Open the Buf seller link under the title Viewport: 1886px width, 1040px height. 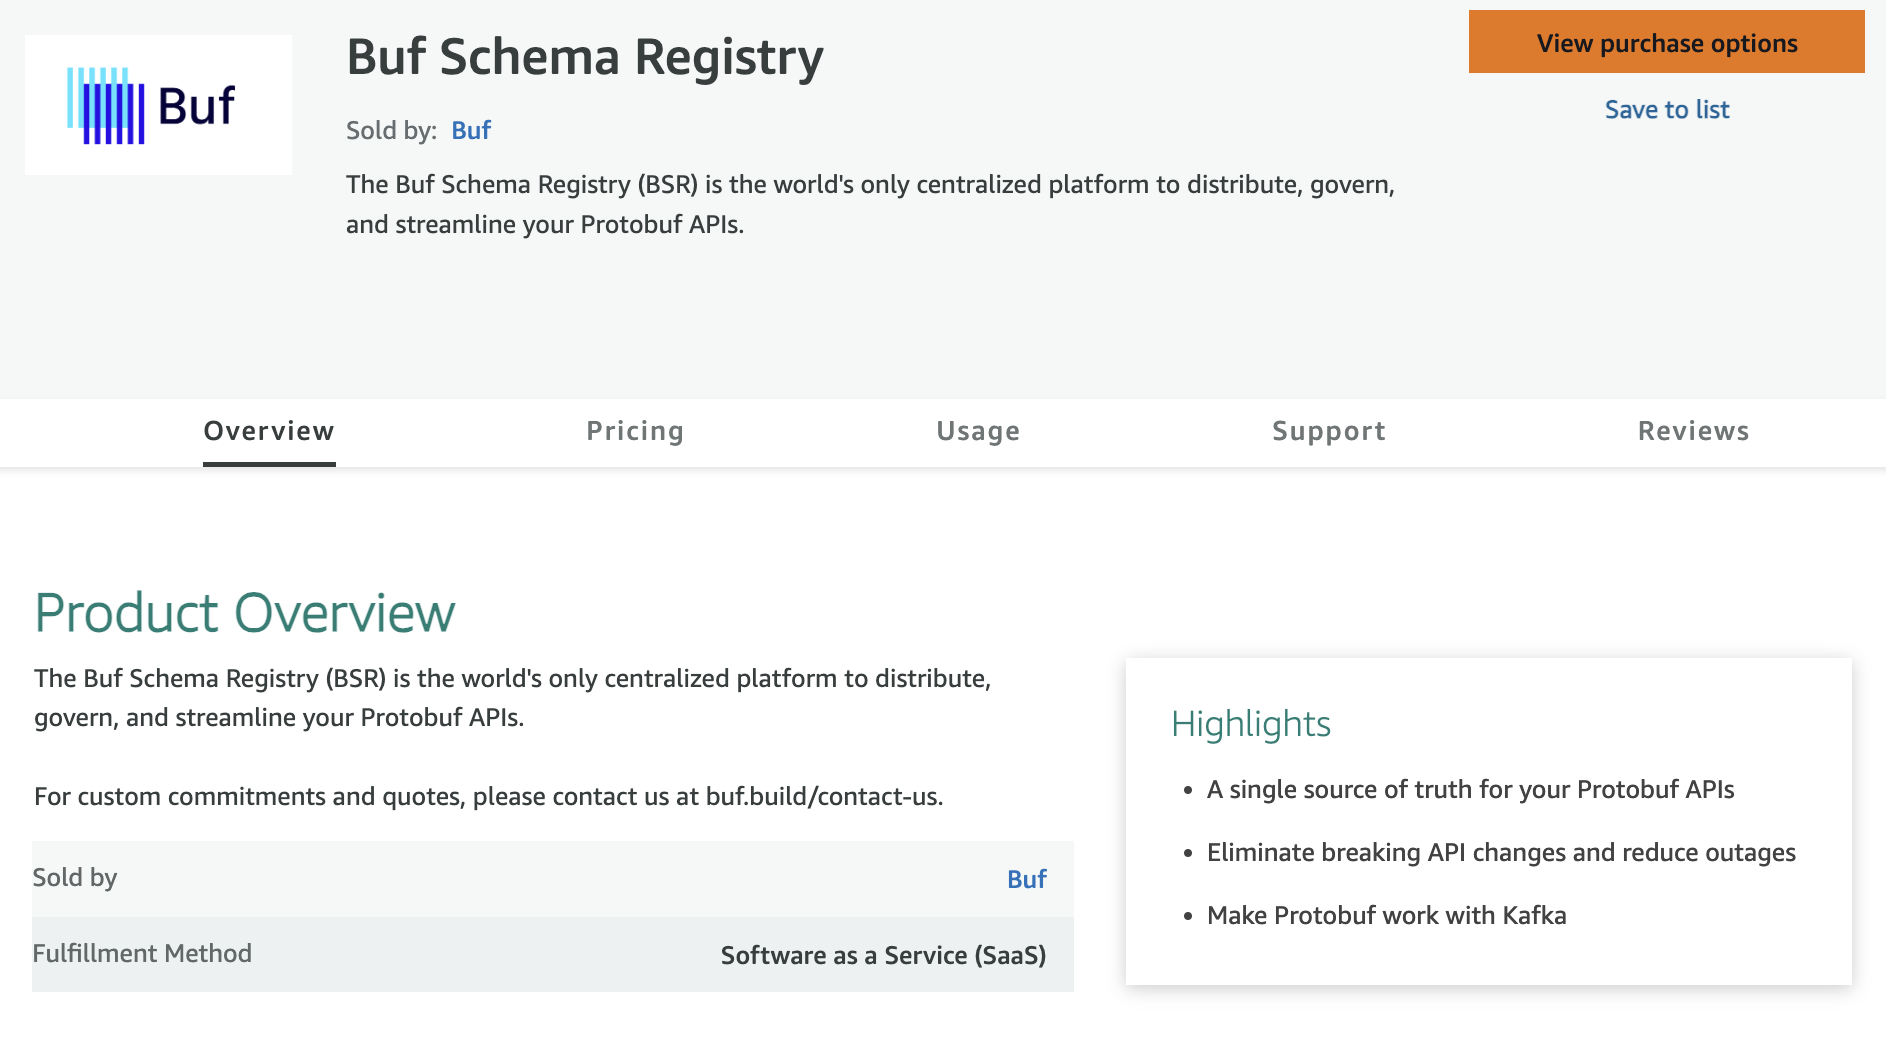click(471, 131)
